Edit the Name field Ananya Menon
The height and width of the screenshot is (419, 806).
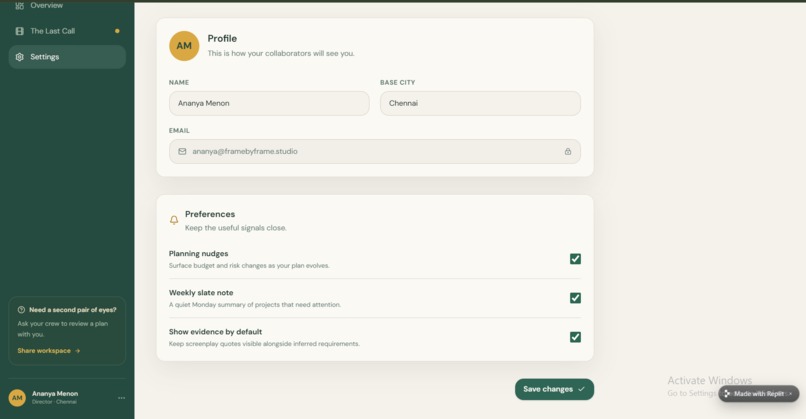(269, 103)
